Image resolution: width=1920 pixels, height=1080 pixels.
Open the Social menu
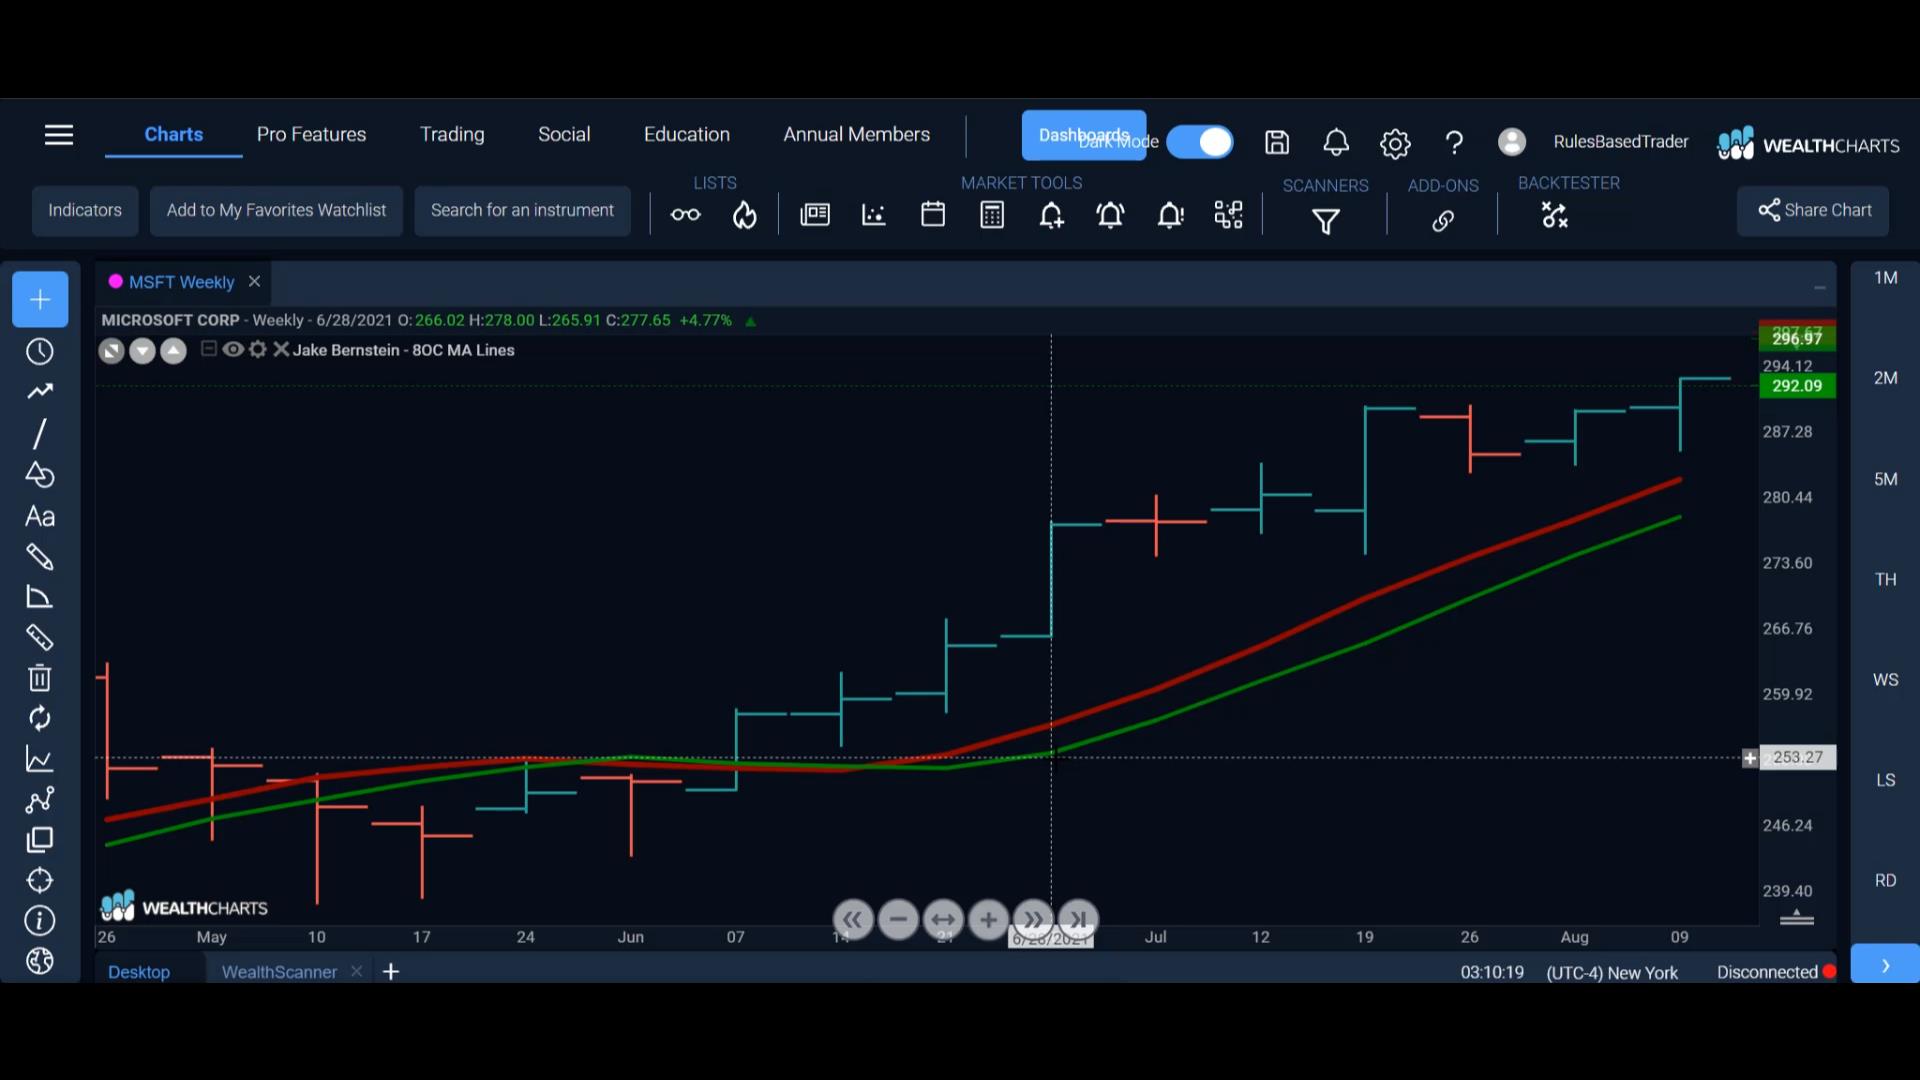point(564,135)
